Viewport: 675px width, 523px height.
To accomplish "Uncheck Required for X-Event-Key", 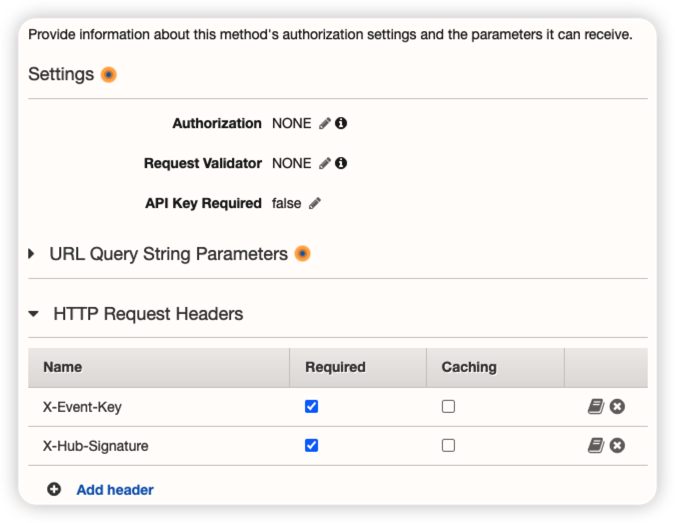I will tap(311, 406).
